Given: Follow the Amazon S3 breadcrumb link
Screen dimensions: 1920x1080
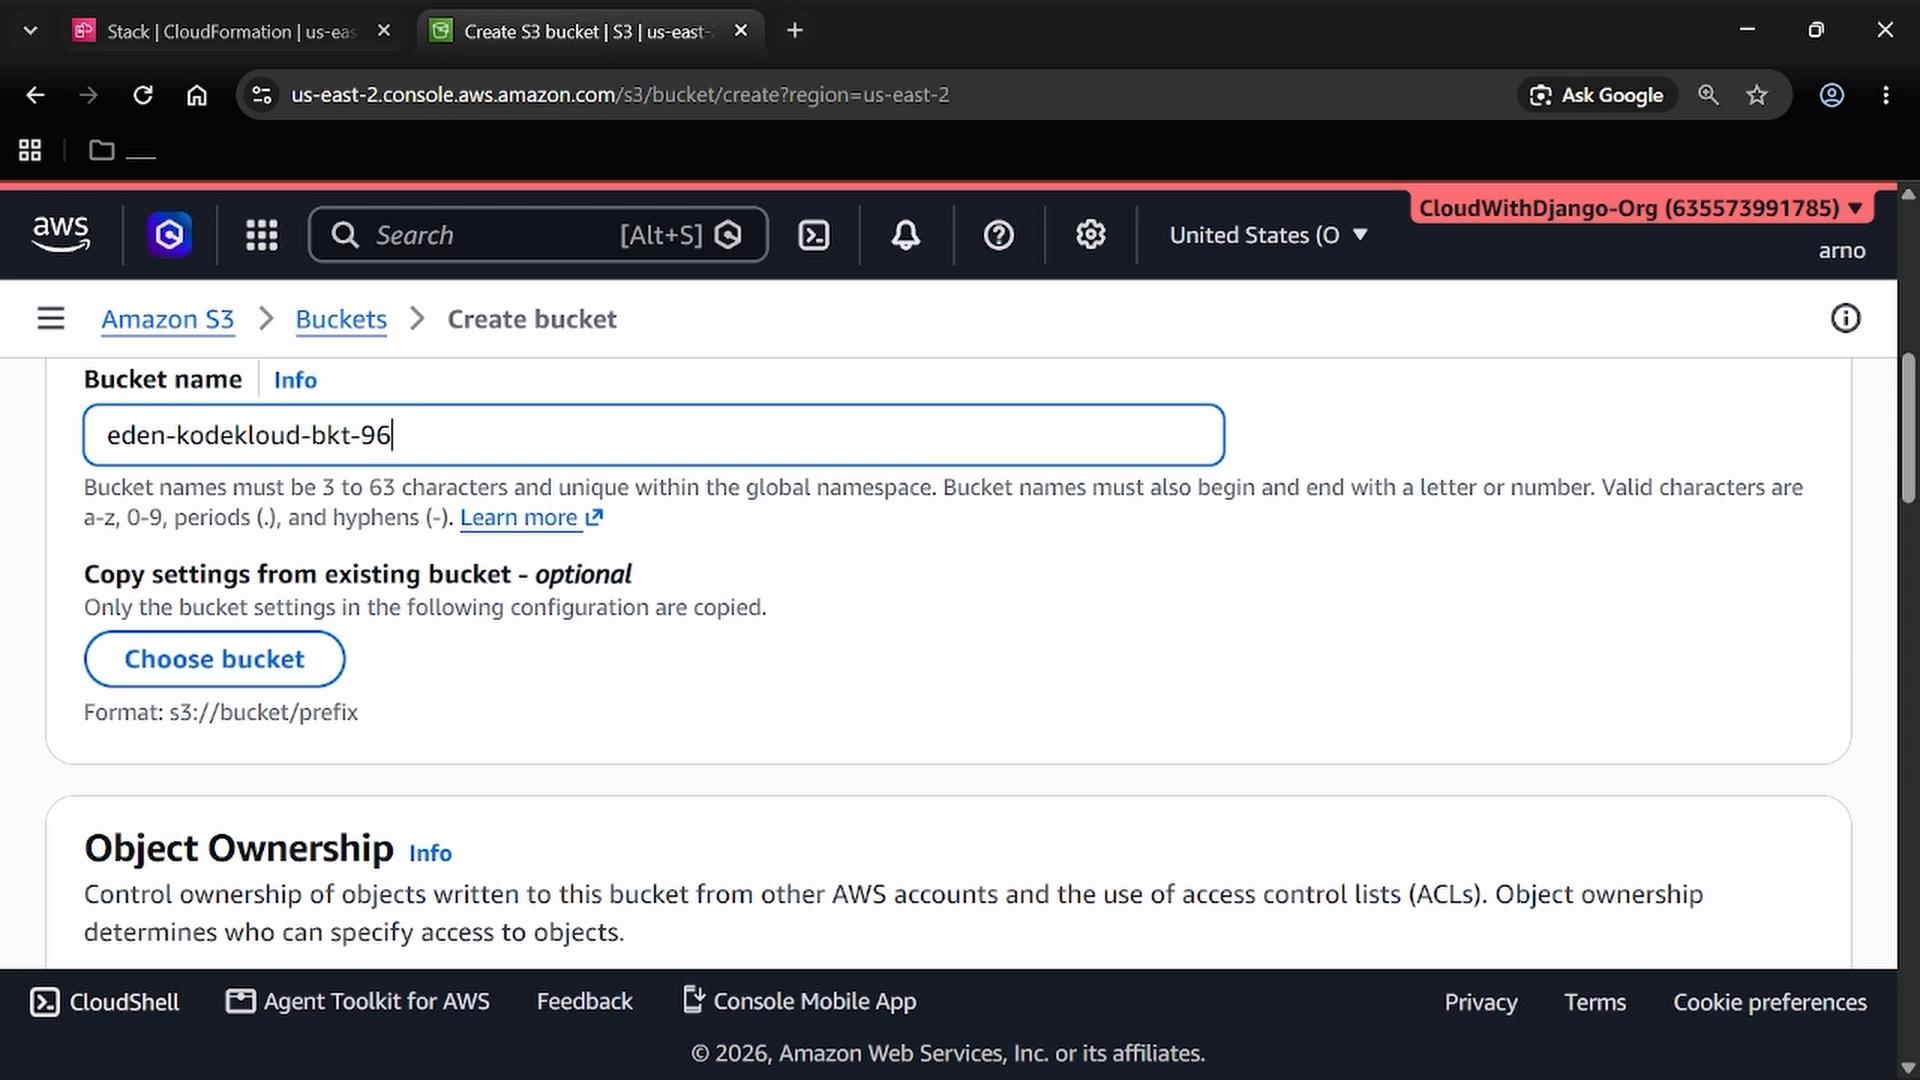Looking at the screenshot, I should click(167, 319).
